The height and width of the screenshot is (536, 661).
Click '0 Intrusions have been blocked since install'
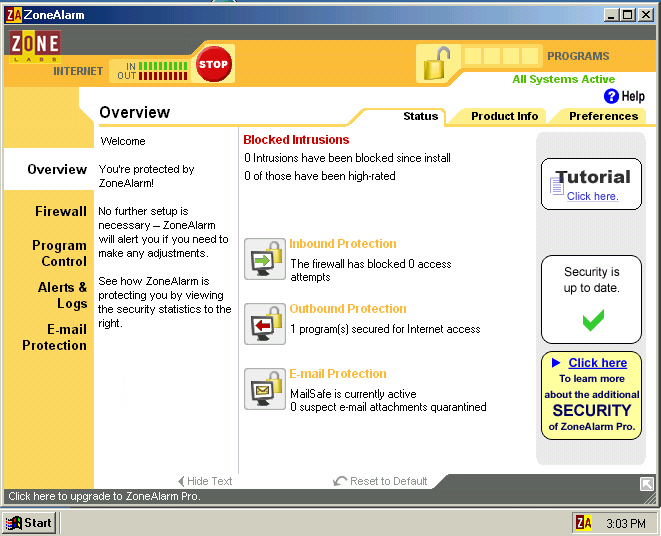tap(347, 158)
